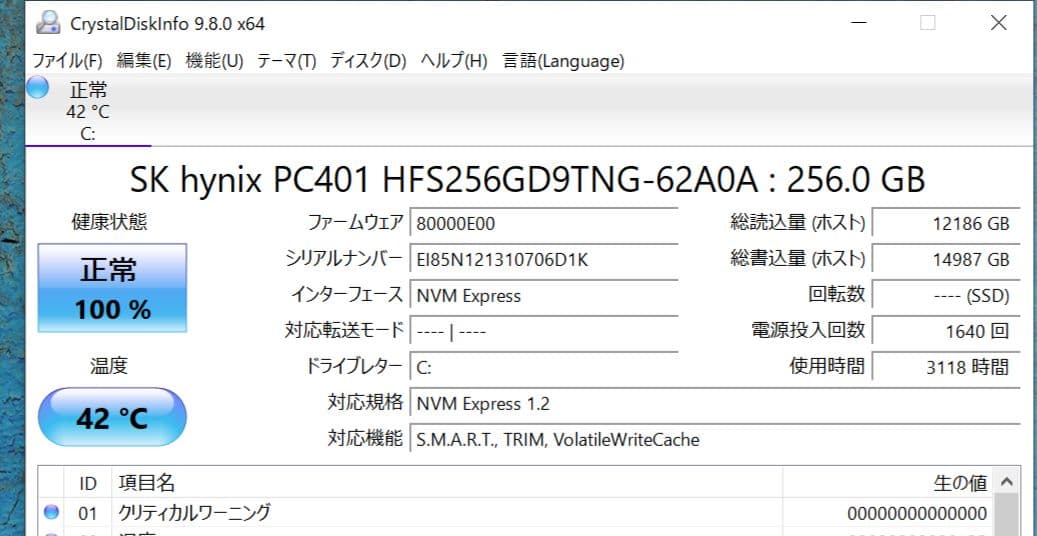Click the 健康状態 label
Image resolution: width=1037 pixels, height=536 pixels.
tap(109, 222)
